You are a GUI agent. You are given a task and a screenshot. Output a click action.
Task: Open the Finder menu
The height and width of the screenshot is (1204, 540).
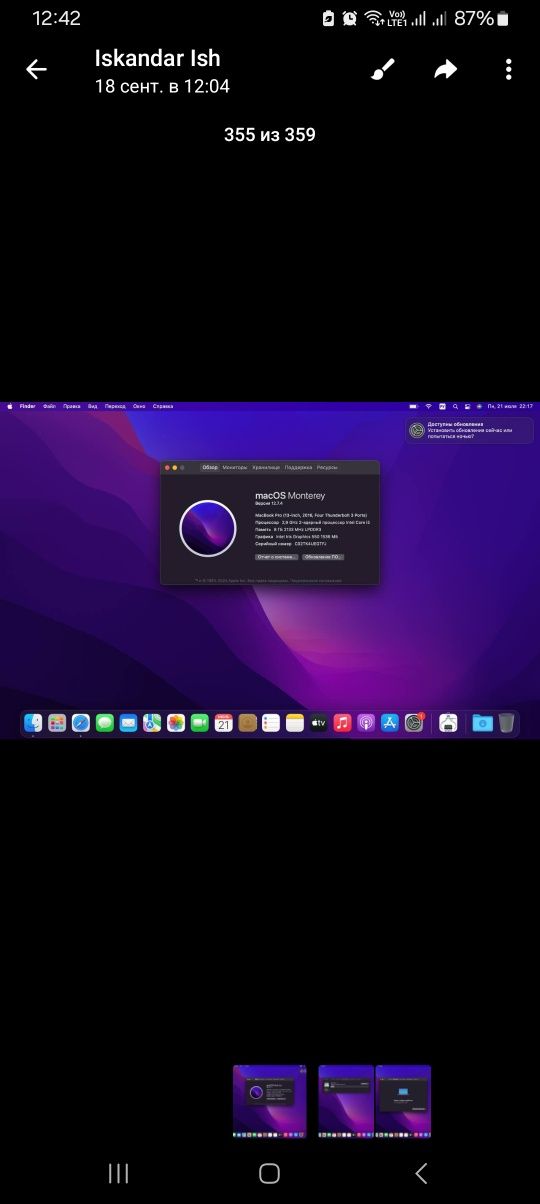[x=28, y=406]
